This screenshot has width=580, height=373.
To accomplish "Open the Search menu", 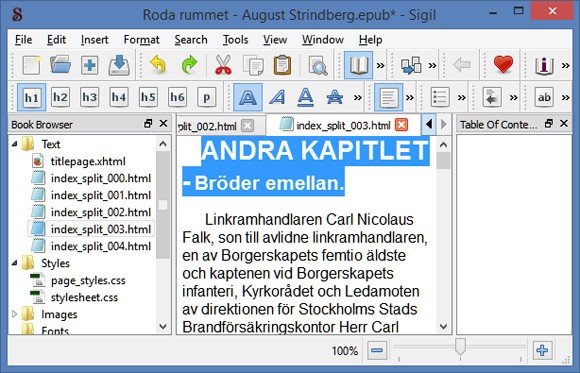I will (191, 40).
